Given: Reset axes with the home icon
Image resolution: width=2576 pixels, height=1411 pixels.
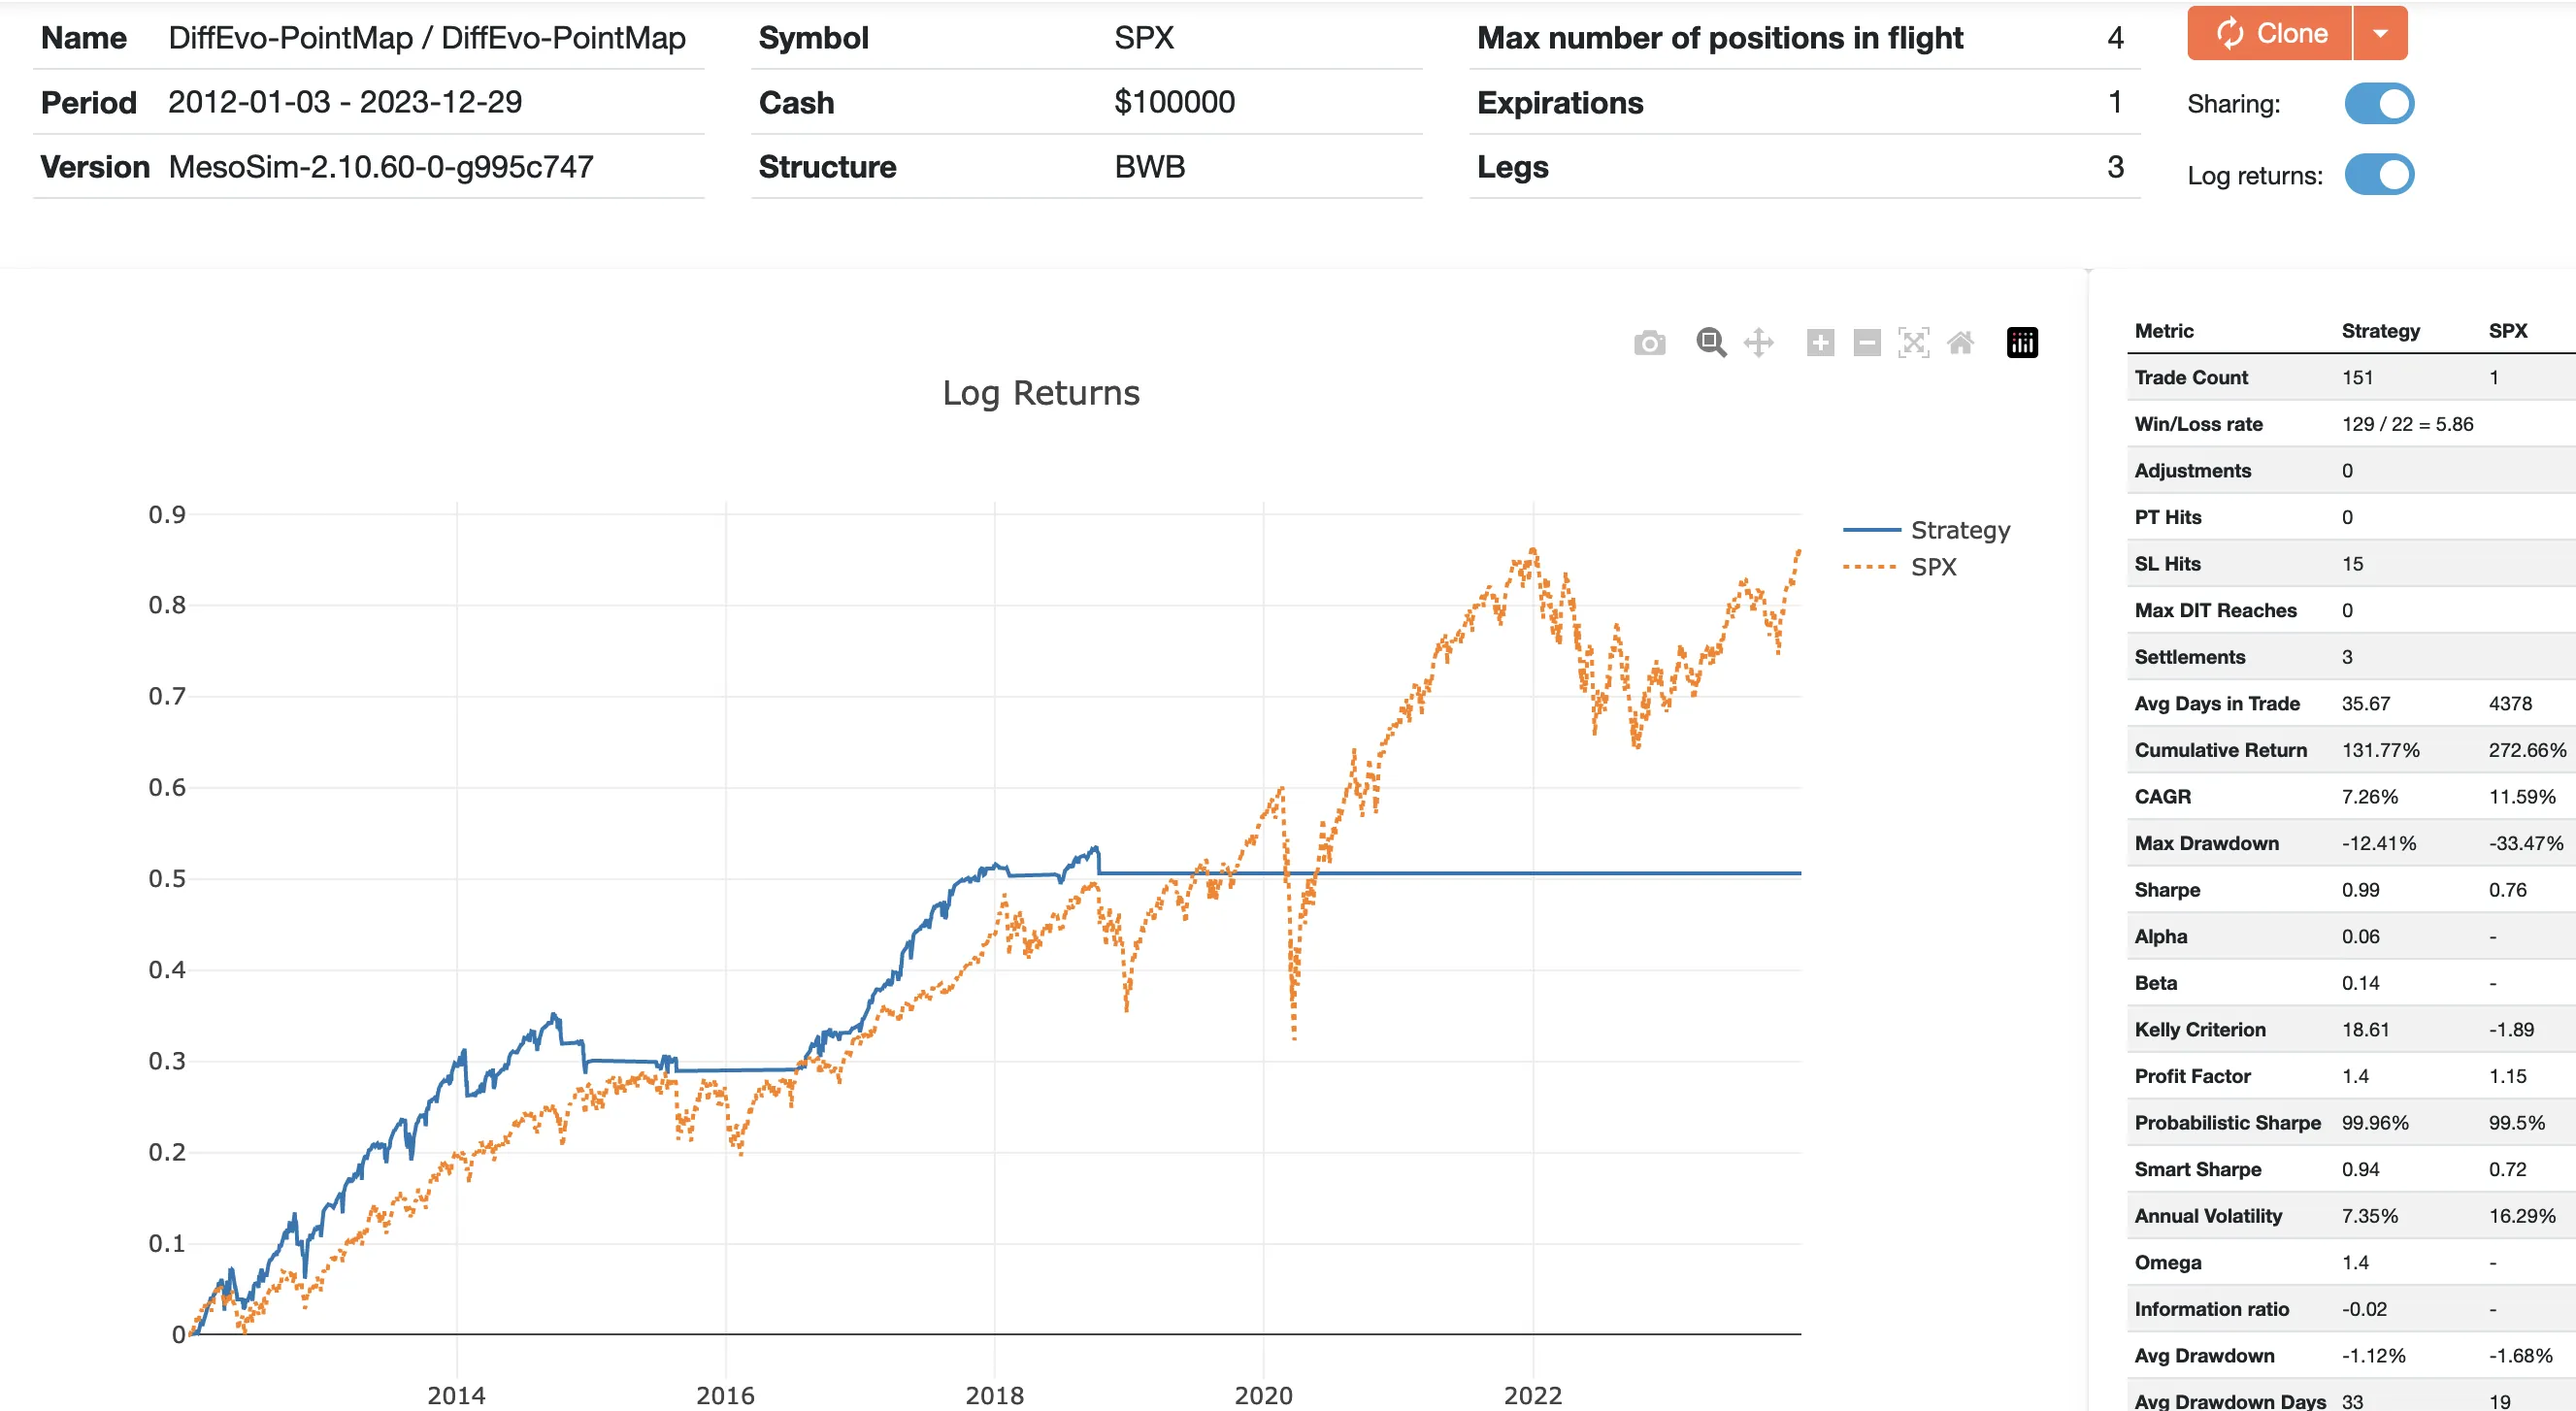Looking at the screenshot, I should [x=1960, y=343].
